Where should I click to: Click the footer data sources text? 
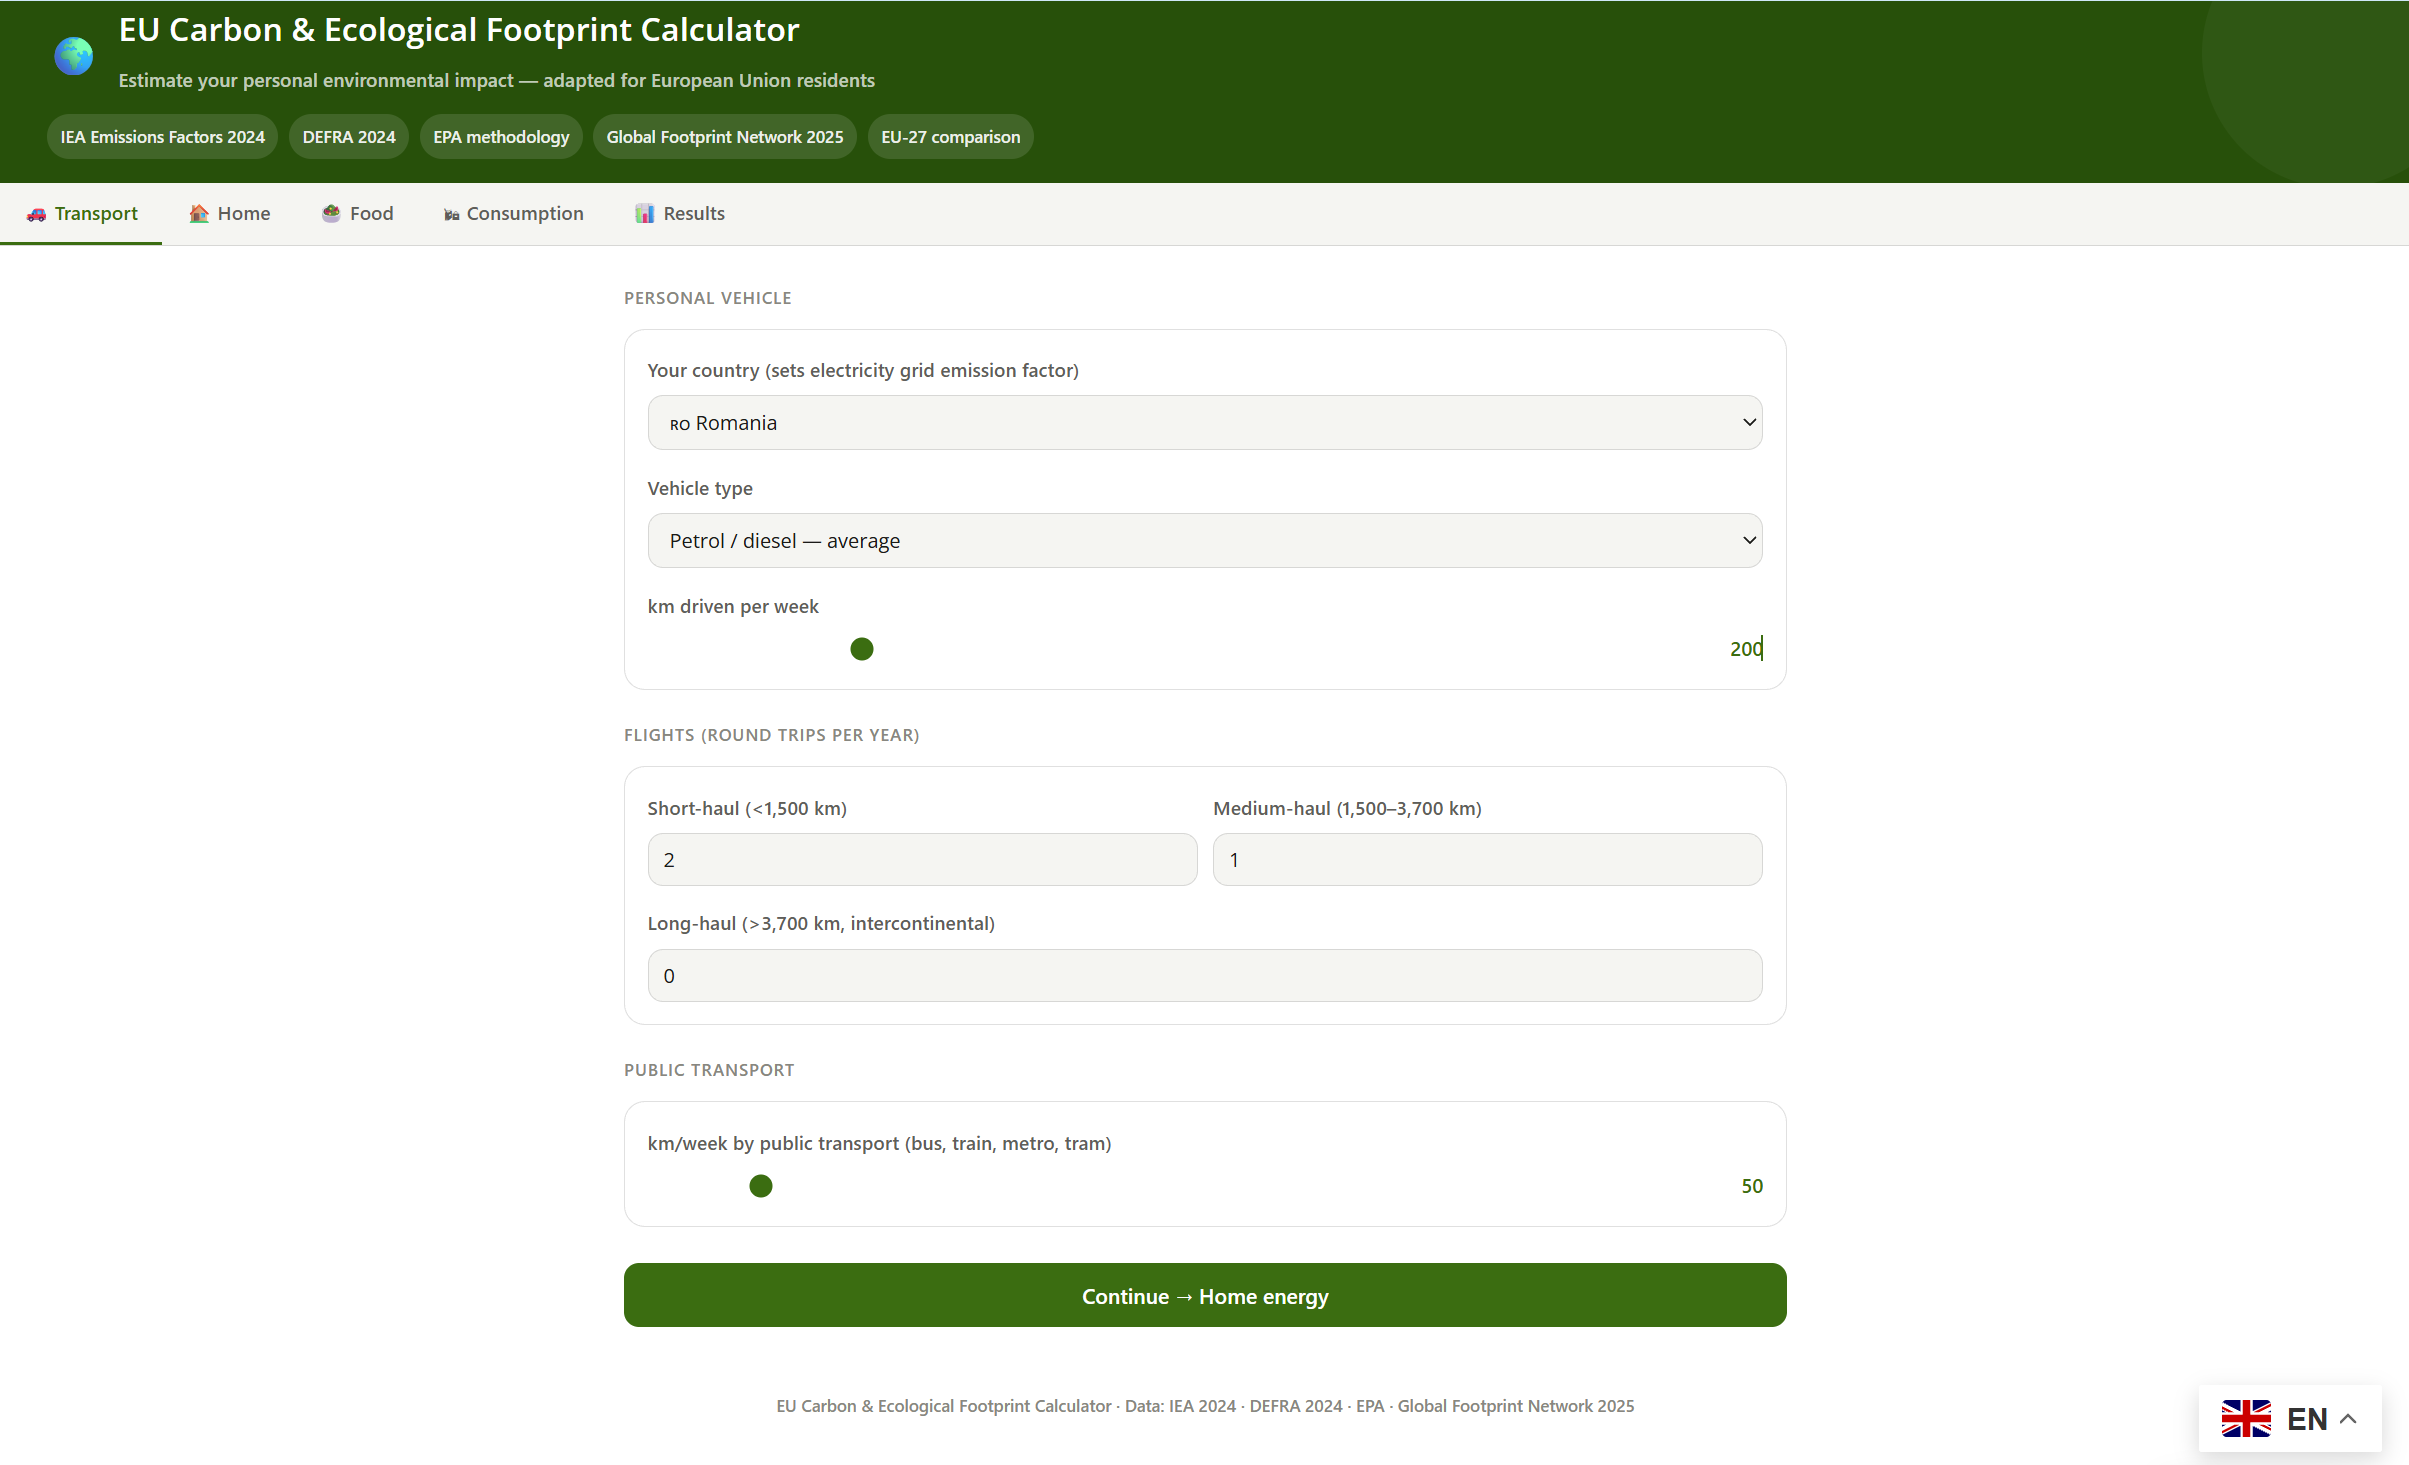(x=1205, y=1406)
